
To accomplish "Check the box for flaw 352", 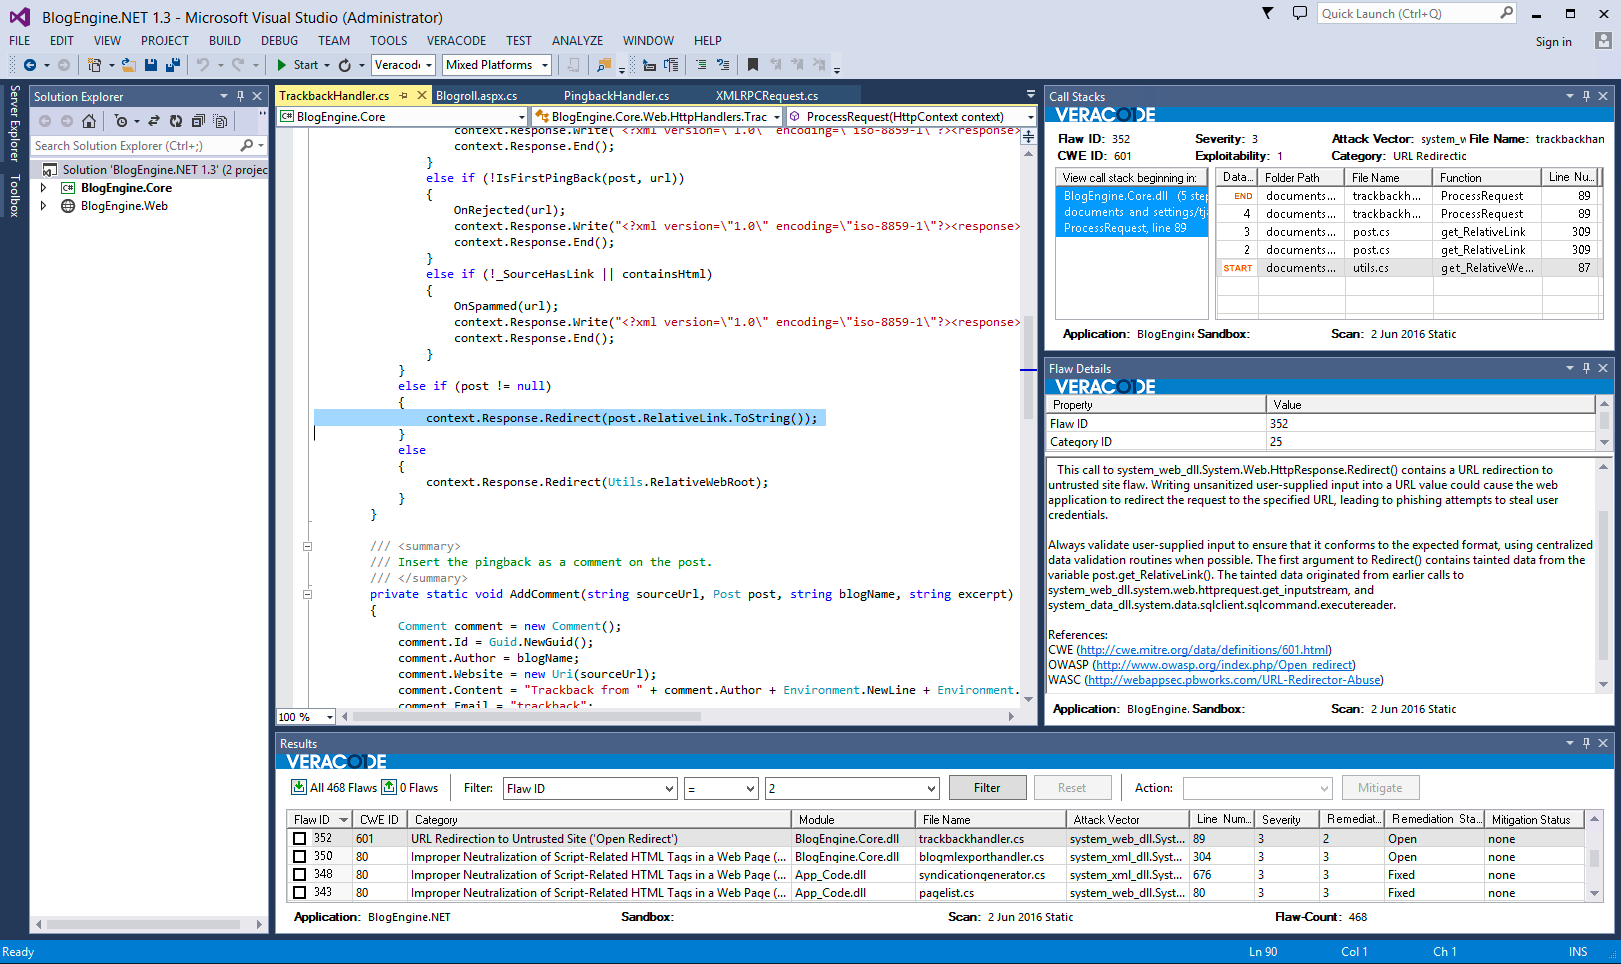I will (300, 838).
